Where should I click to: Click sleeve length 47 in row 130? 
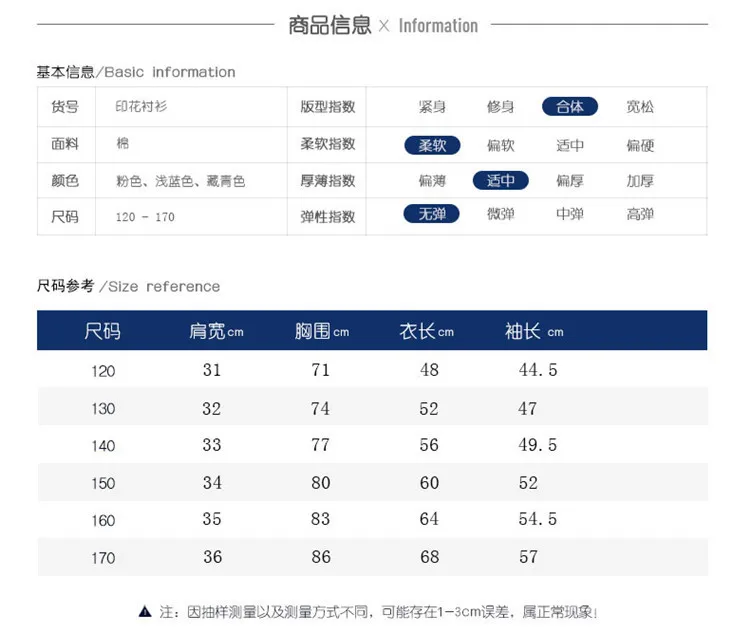point(528,408)
